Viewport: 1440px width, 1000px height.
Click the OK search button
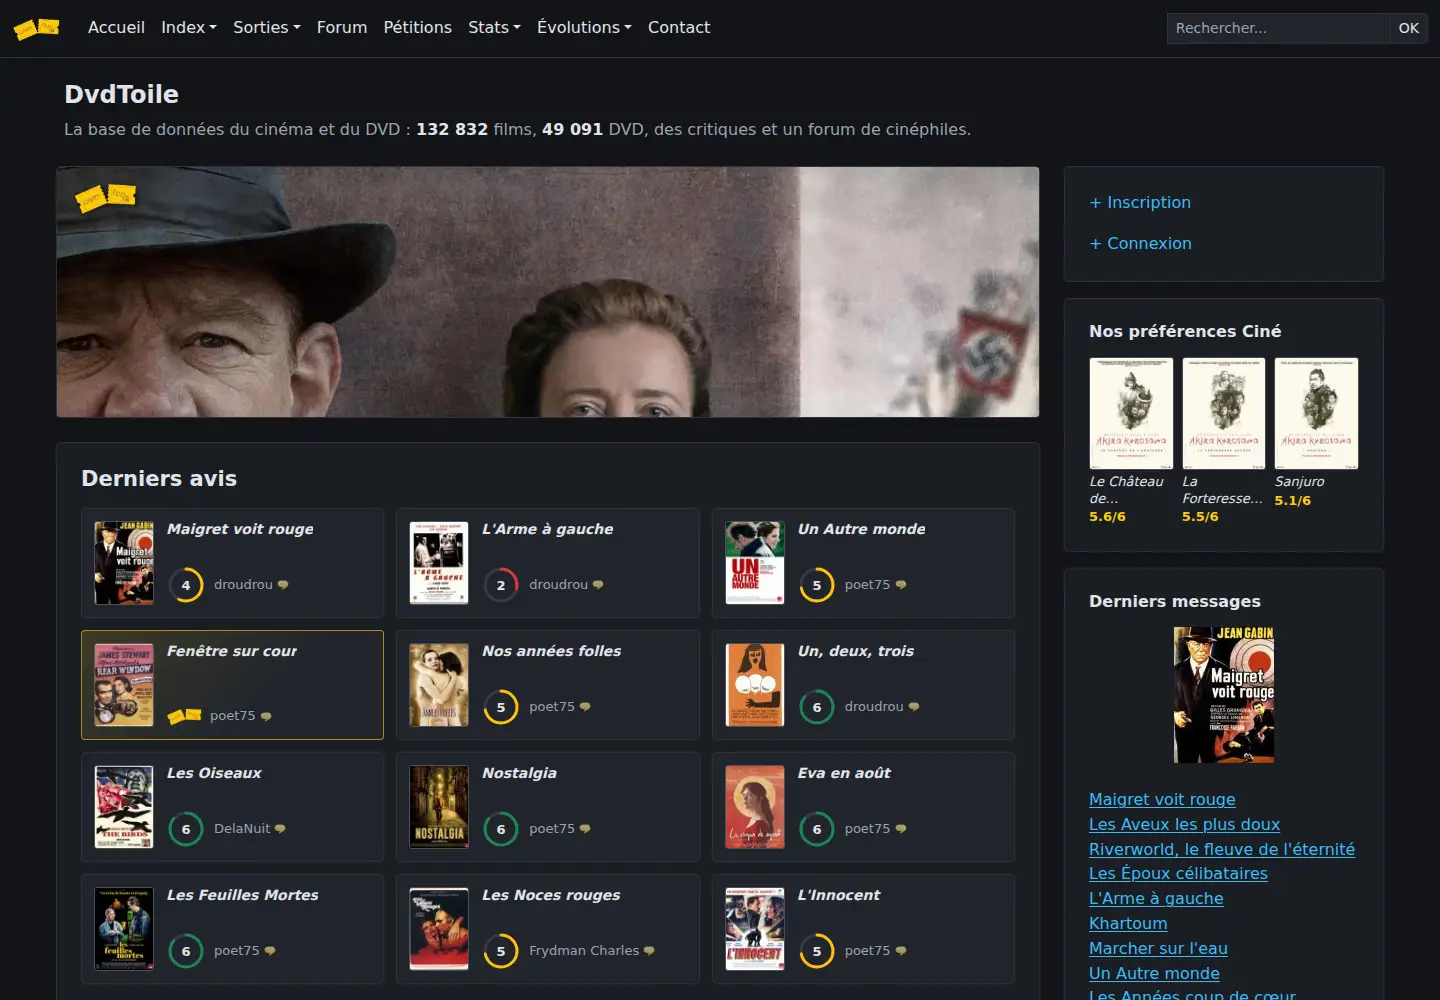(1409, 28)
